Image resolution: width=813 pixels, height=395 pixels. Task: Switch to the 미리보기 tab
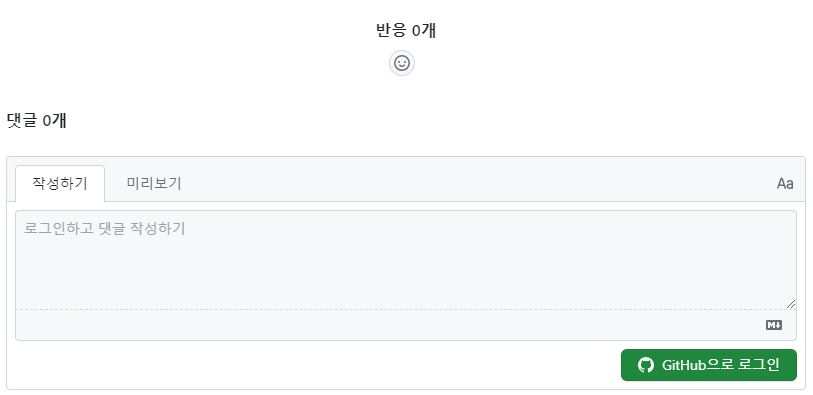(154, 184)
